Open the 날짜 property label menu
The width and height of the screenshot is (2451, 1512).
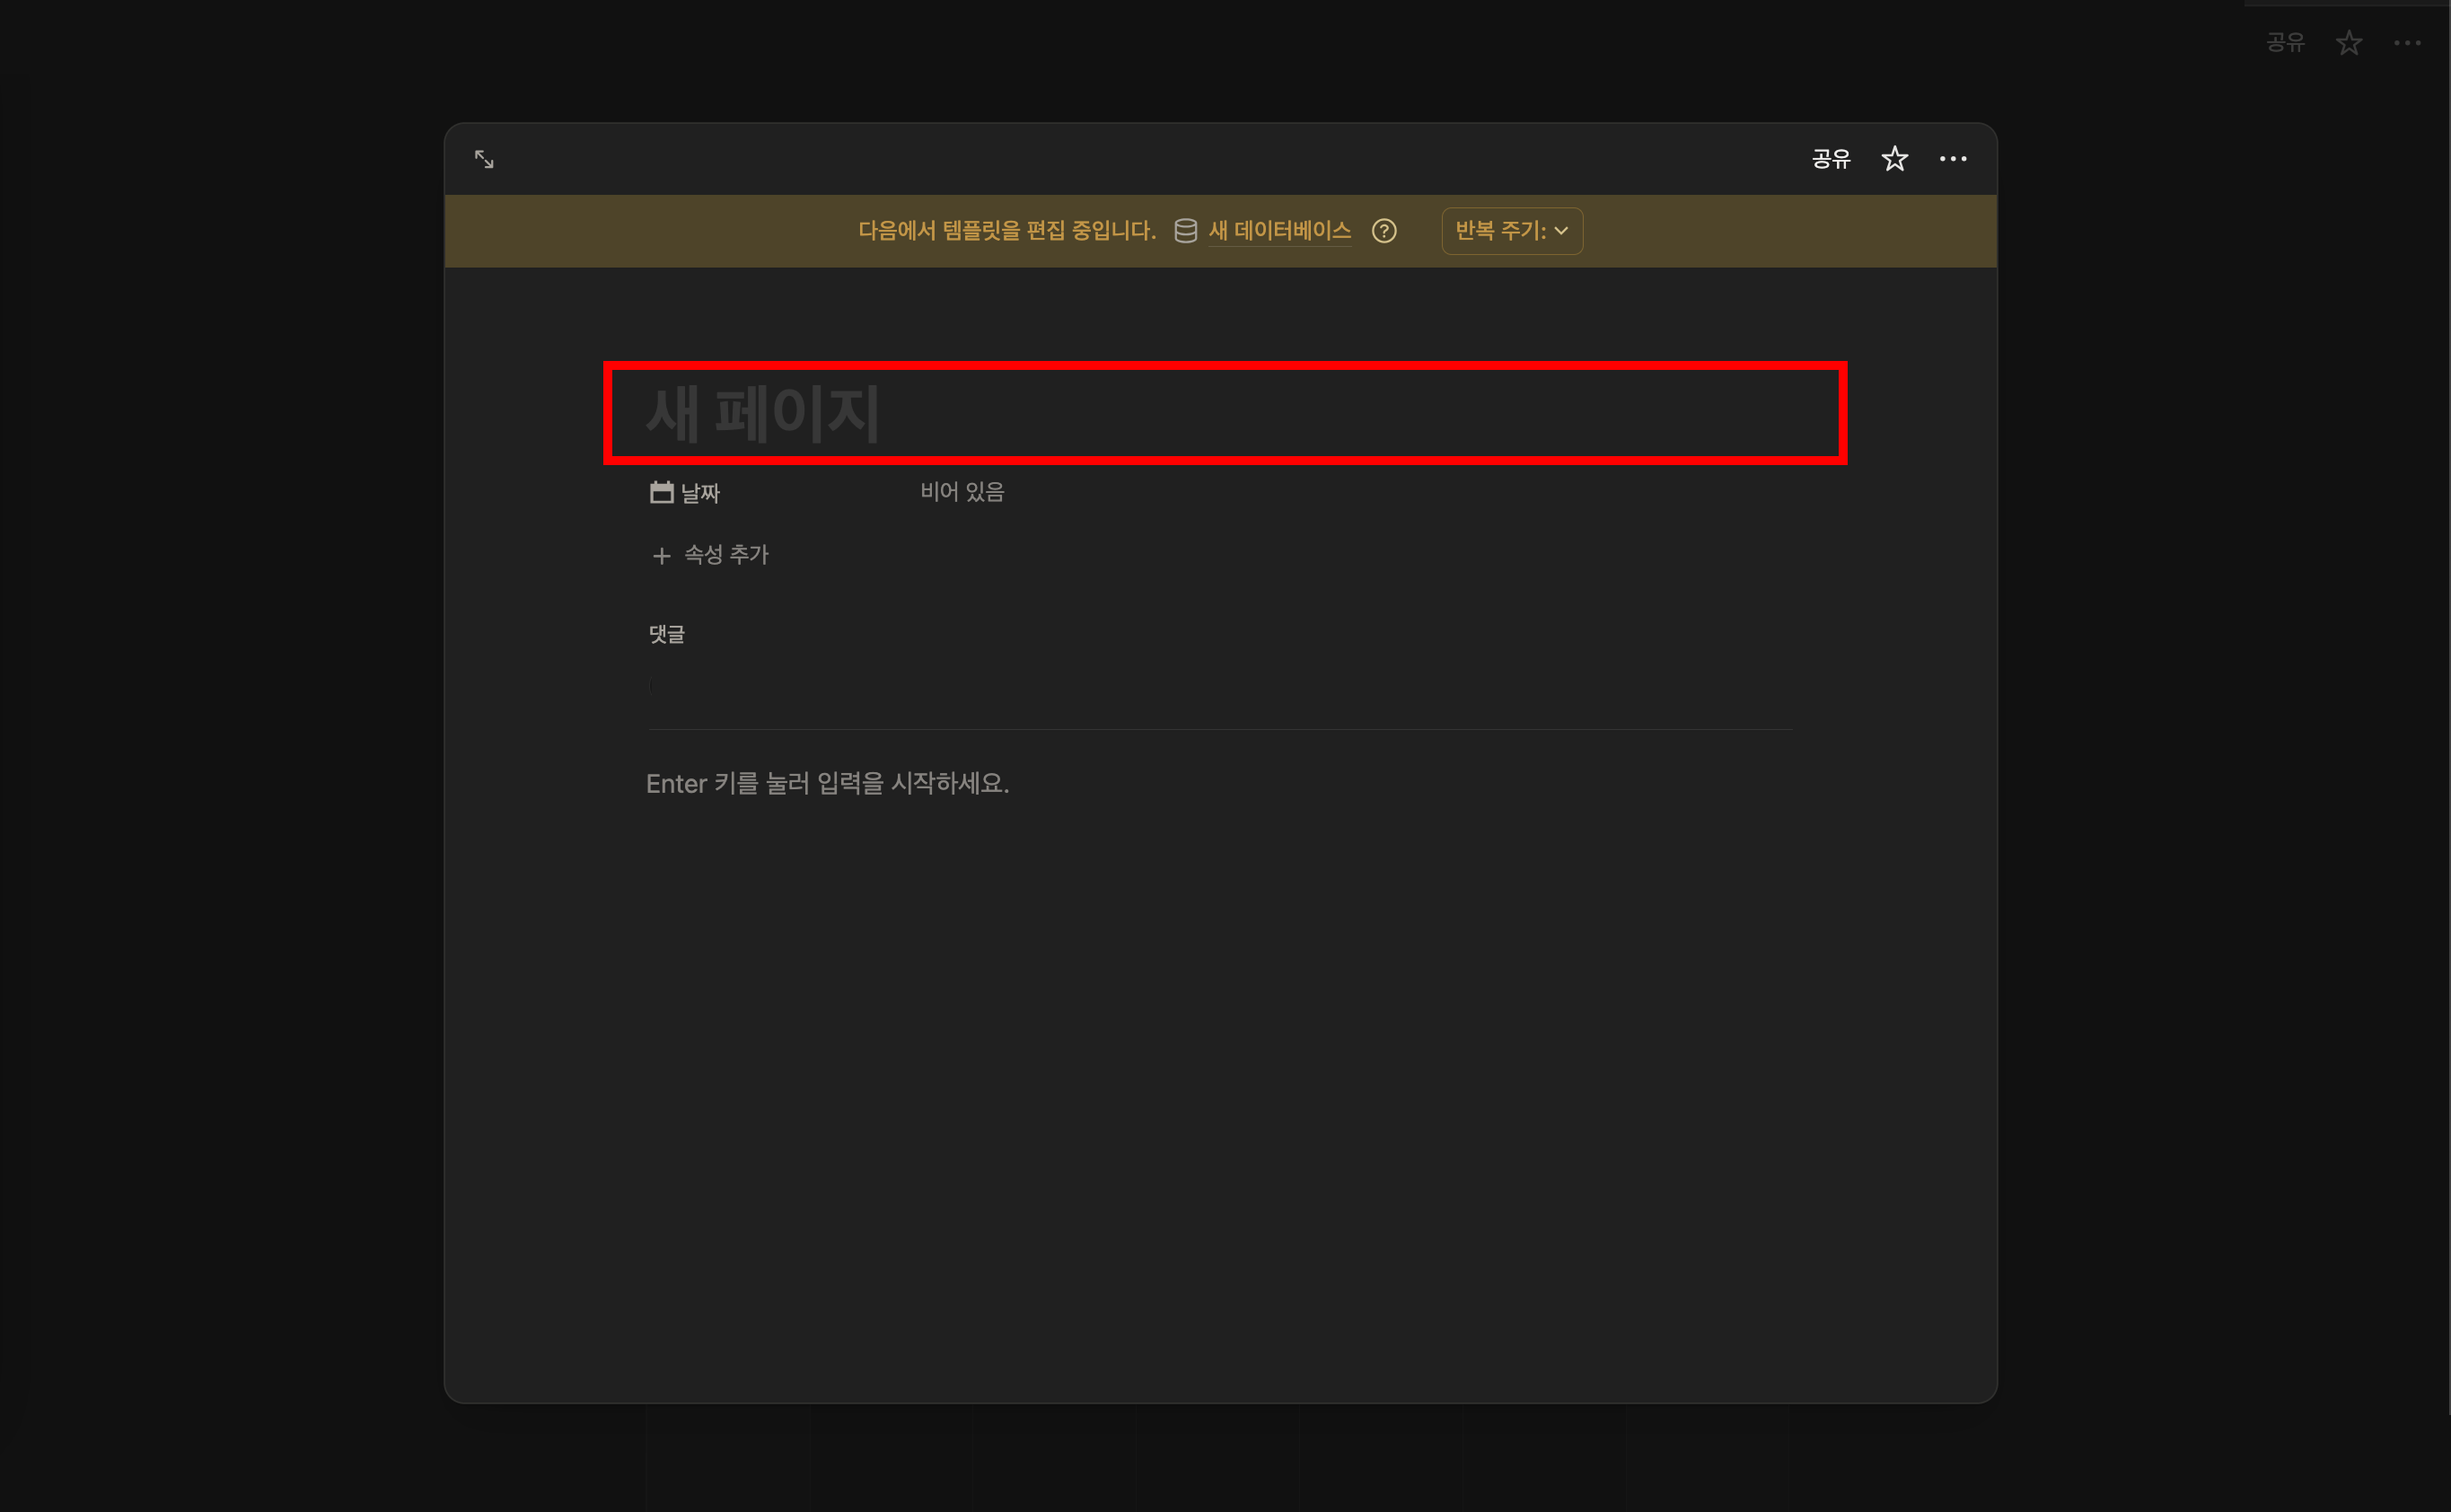(700, 493)
